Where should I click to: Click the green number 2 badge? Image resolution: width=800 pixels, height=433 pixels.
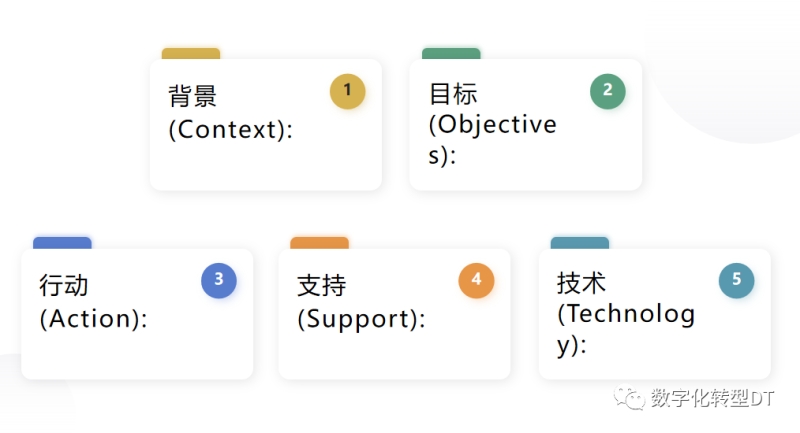click(607, 91)
